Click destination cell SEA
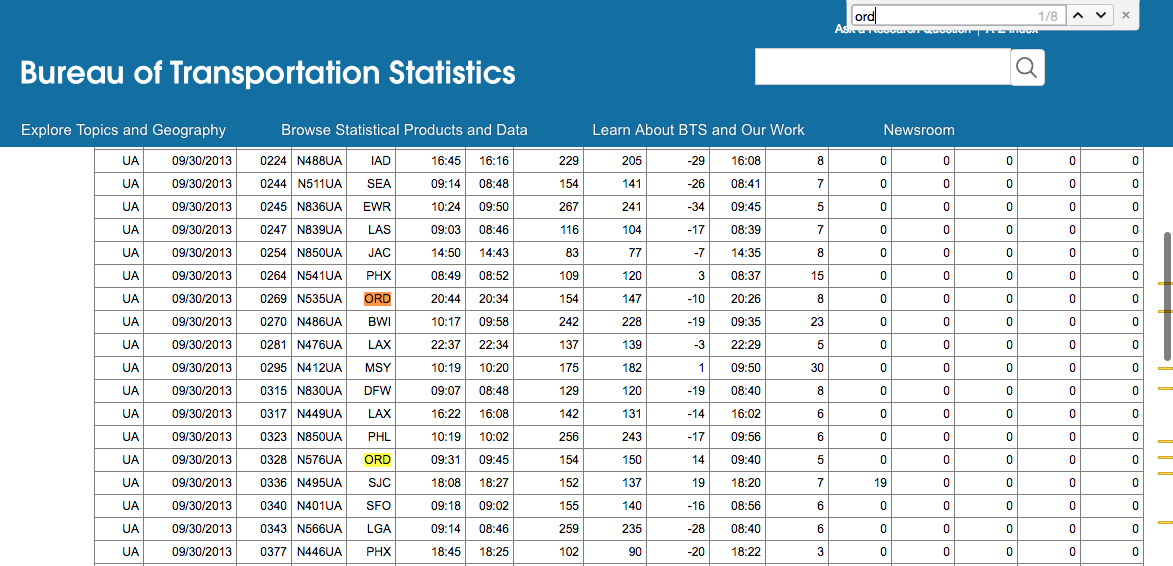Viewport: 1173px width, 566px height. [x=379, y=184]
